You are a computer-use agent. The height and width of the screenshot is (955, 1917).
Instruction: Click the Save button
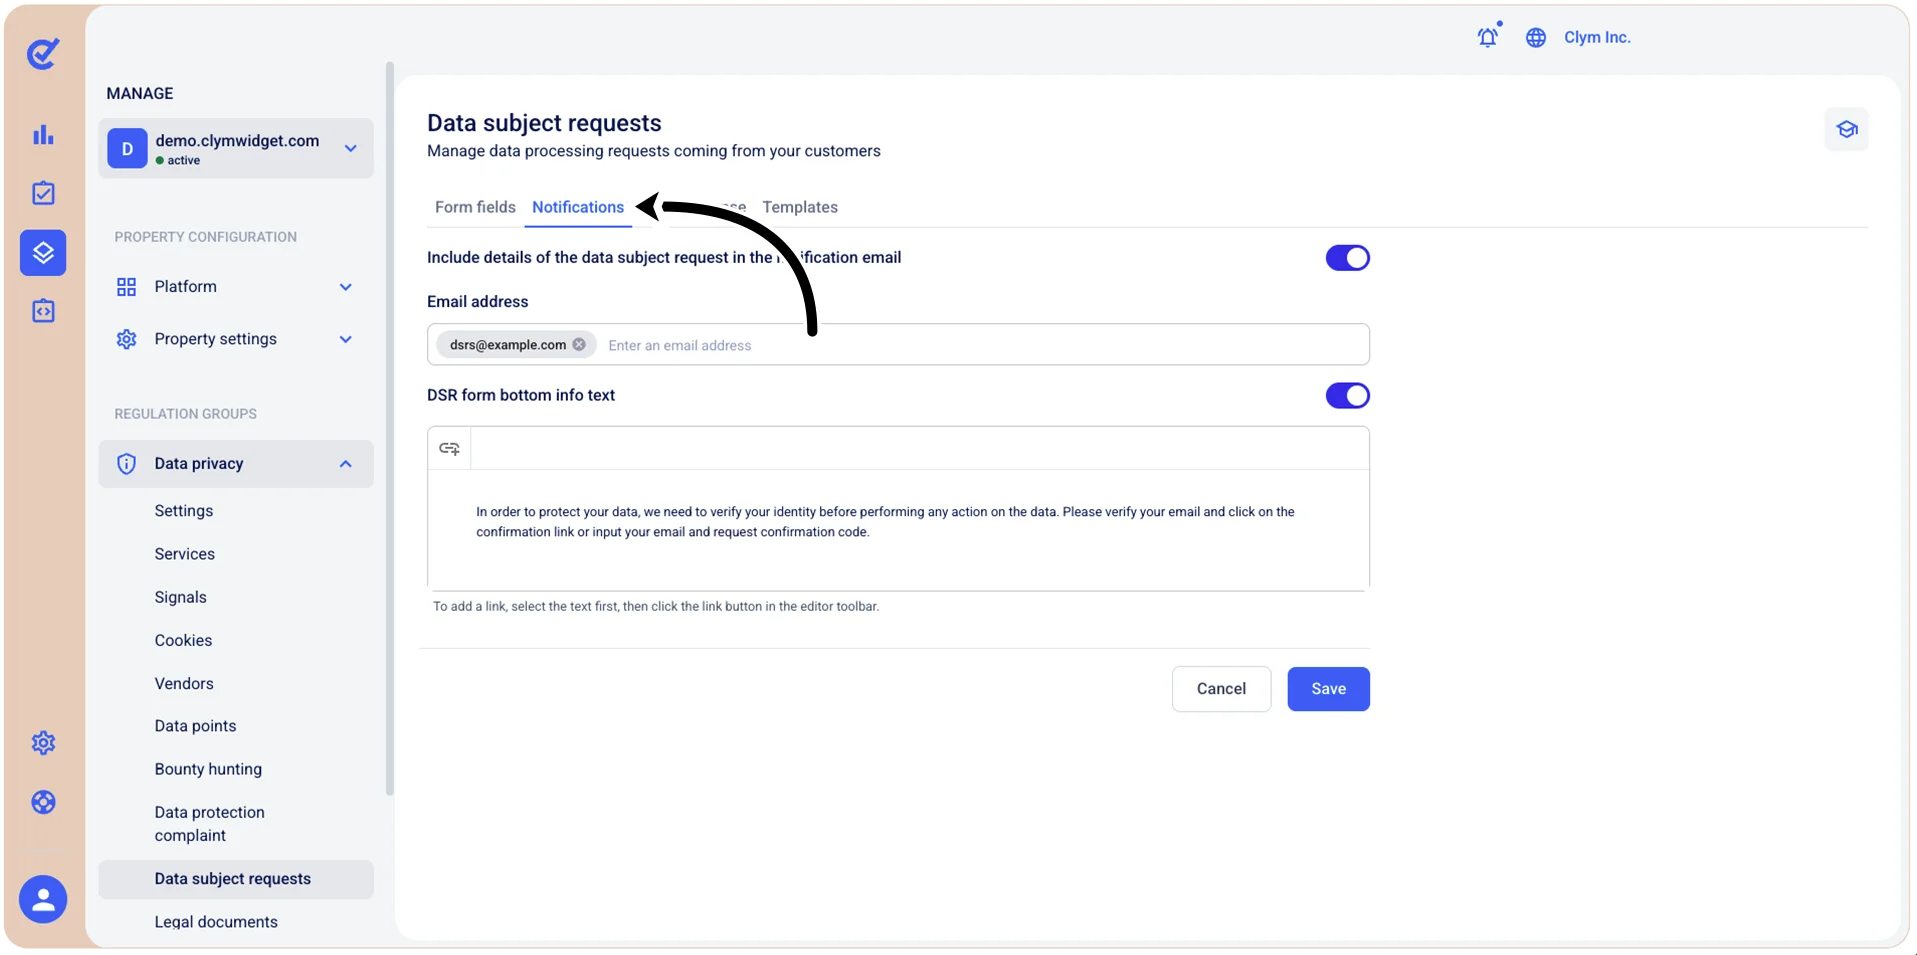pos(1328,689)
